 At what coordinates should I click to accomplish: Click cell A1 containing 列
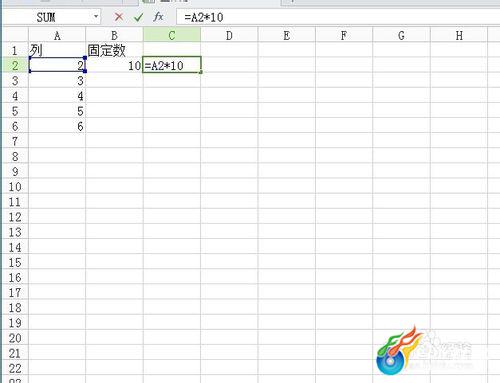click(x=57, y=50)
